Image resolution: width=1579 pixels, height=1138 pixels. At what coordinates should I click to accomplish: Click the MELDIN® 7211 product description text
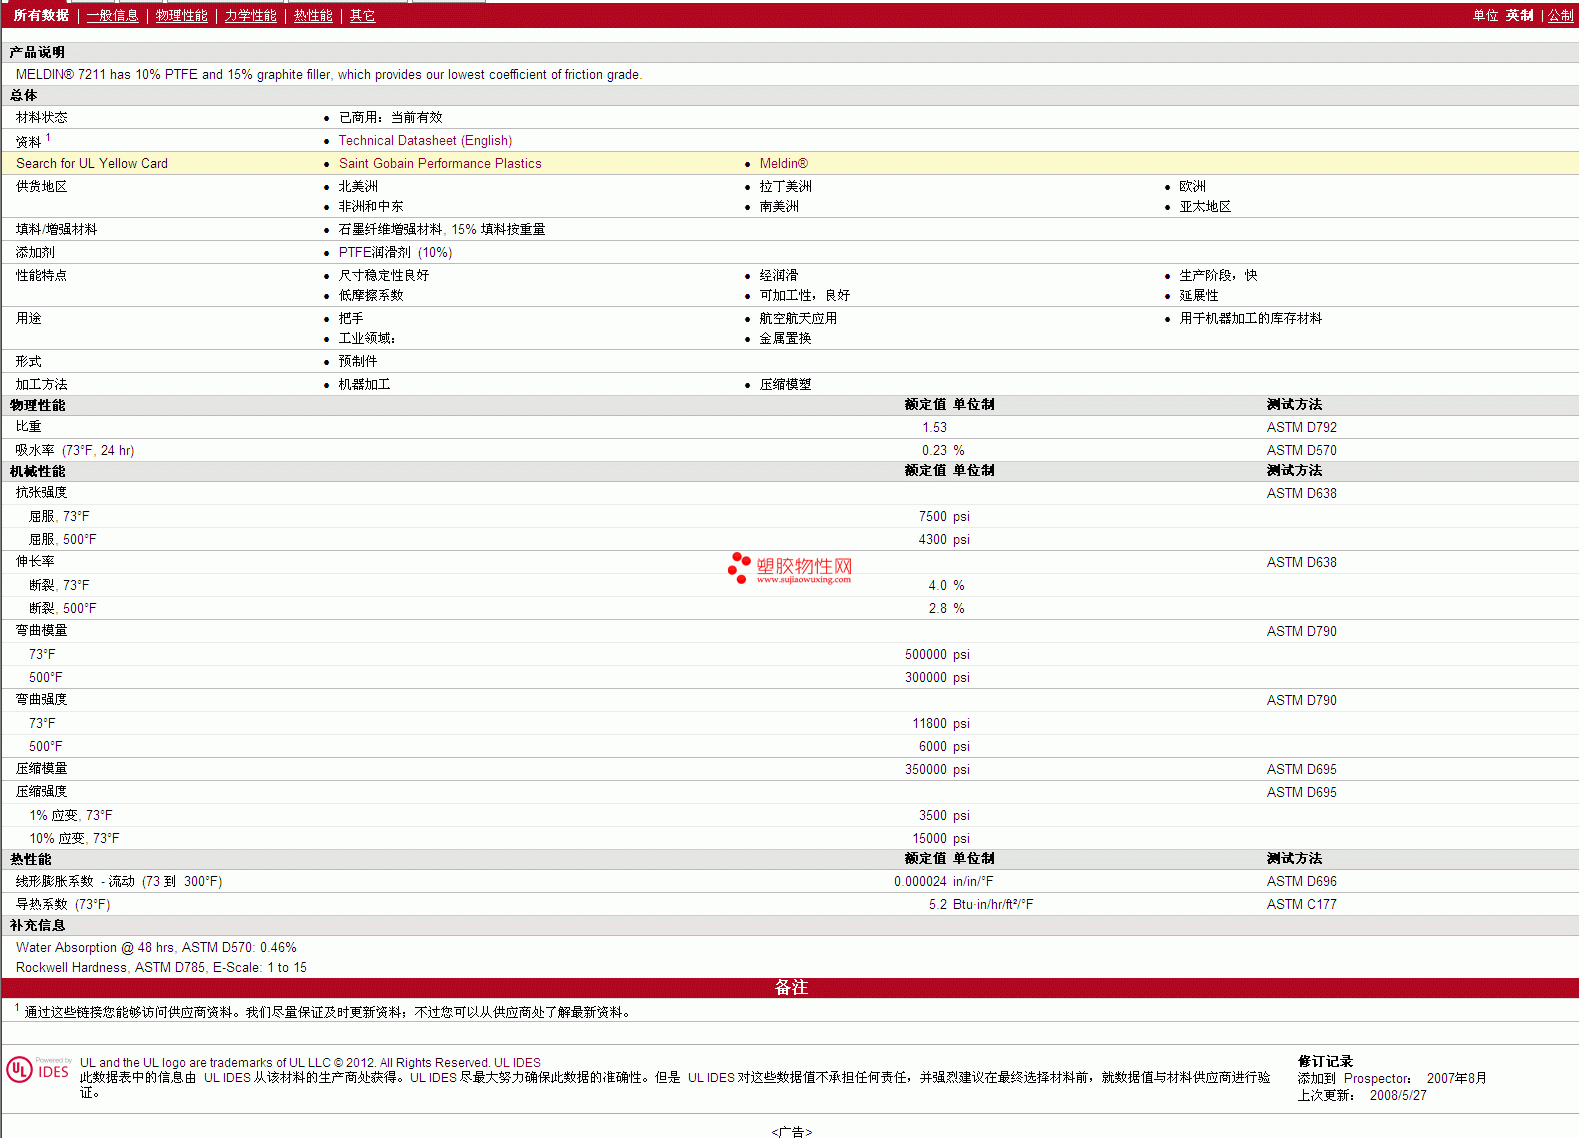[x=329, y=75]
